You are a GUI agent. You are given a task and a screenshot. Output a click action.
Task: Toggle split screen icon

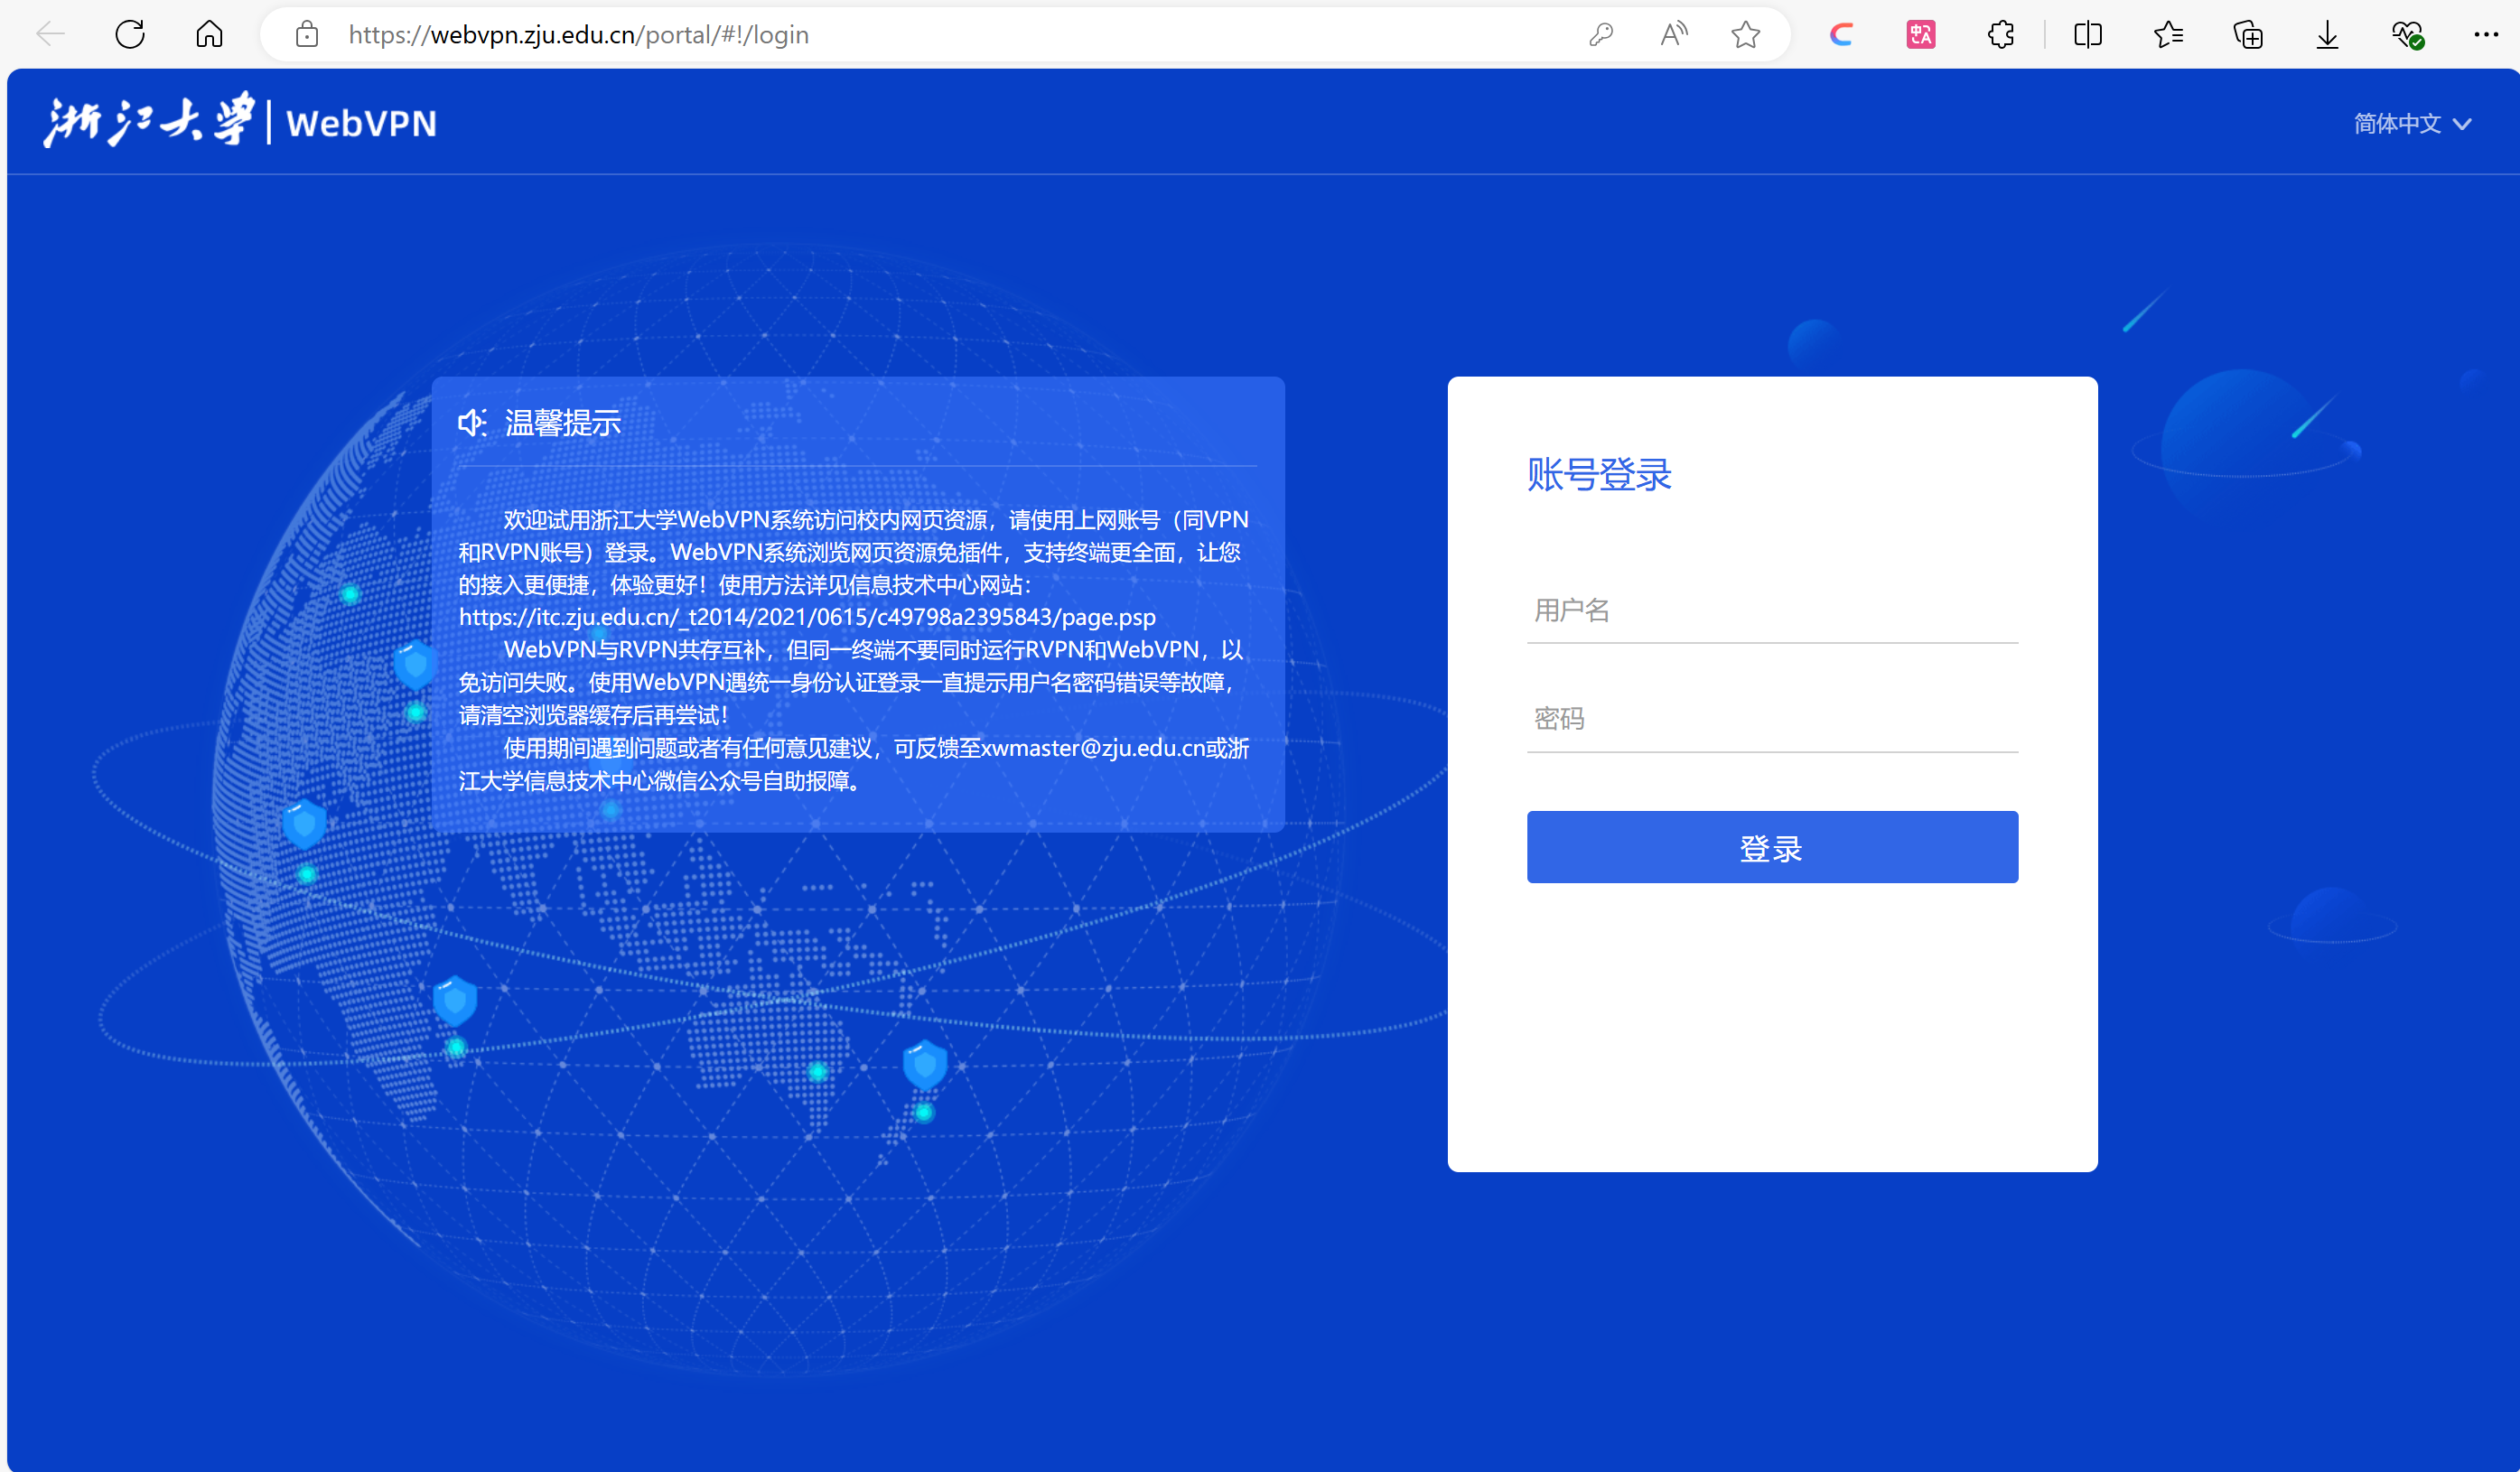2088,35
